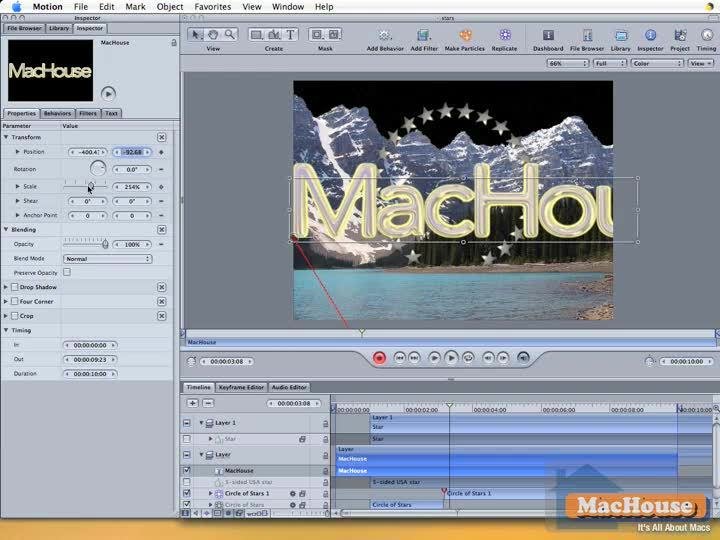Screen dimensions: 720x540
Task: Open the Favorites menu
Action: tap(213, 7)
